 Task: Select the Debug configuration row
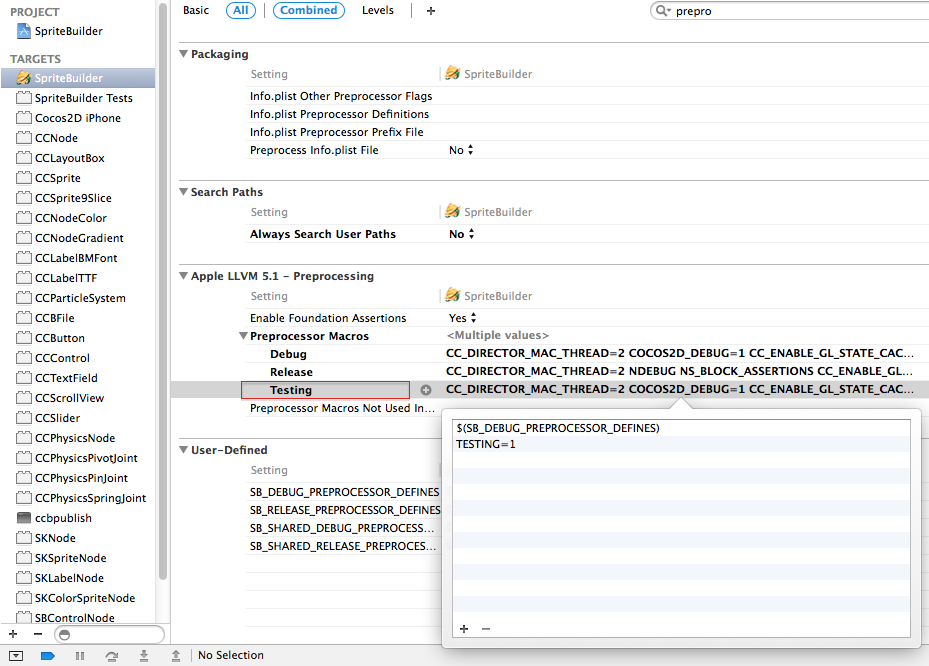pyautogui.click(x=289, y=354)
